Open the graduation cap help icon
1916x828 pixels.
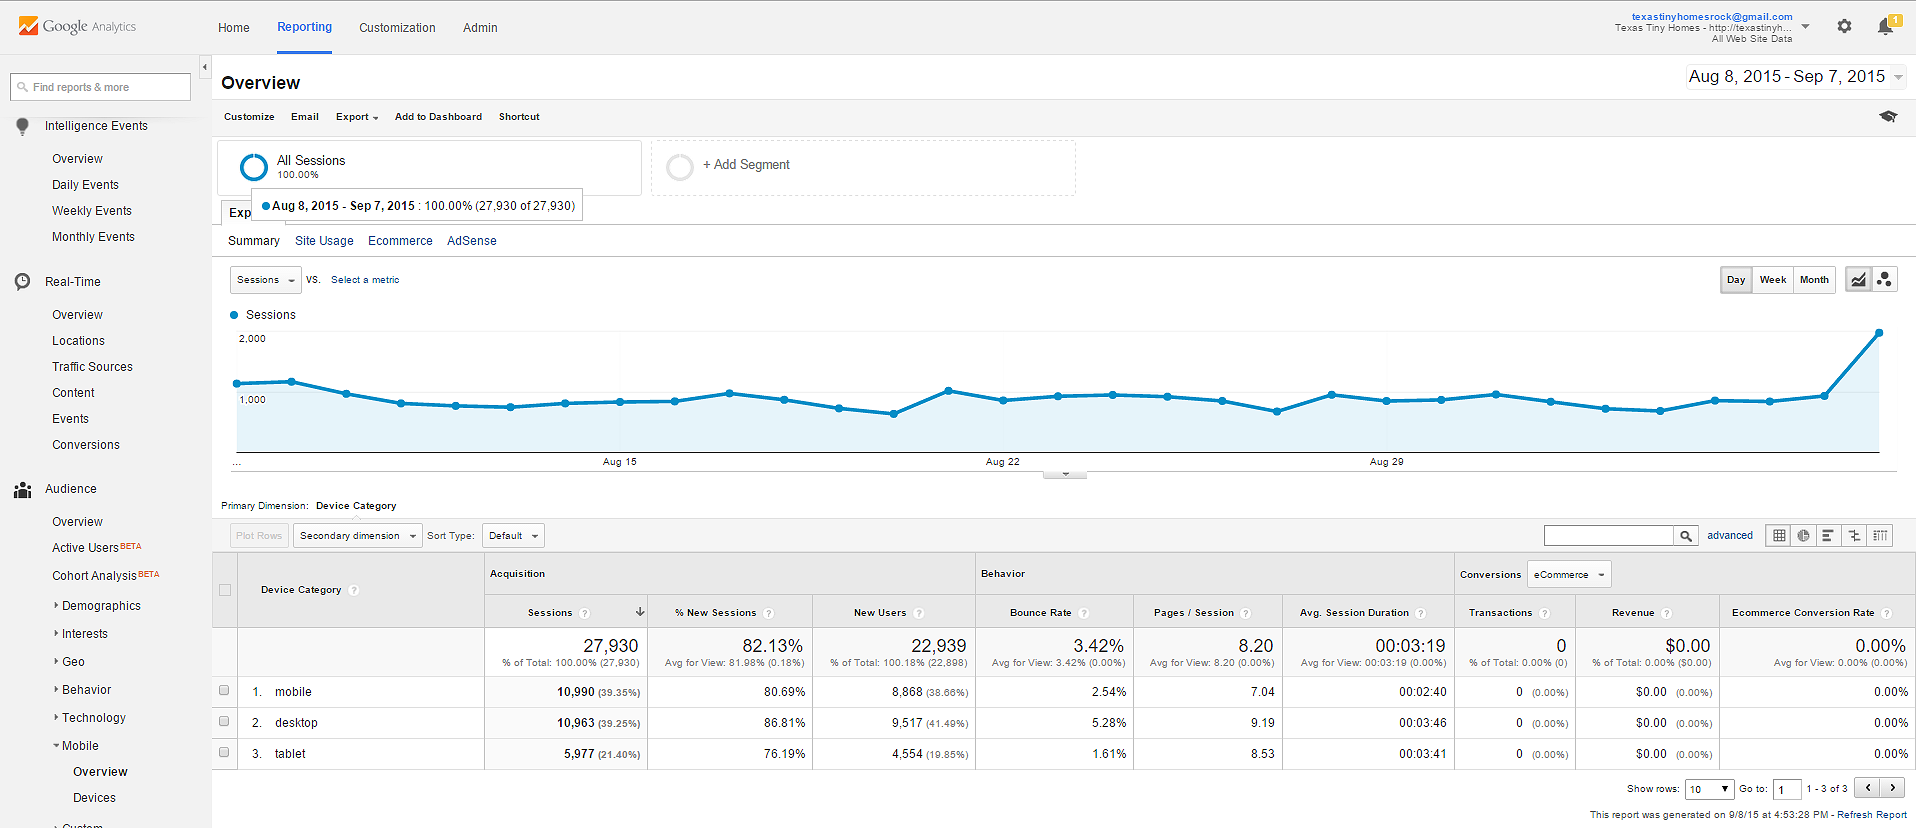coord(1887,117)
